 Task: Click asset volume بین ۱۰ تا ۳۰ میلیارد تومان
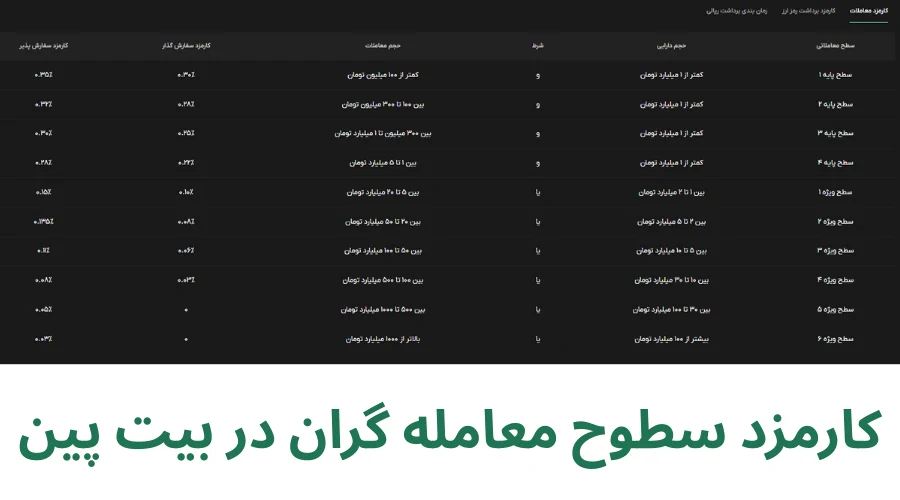671,280
